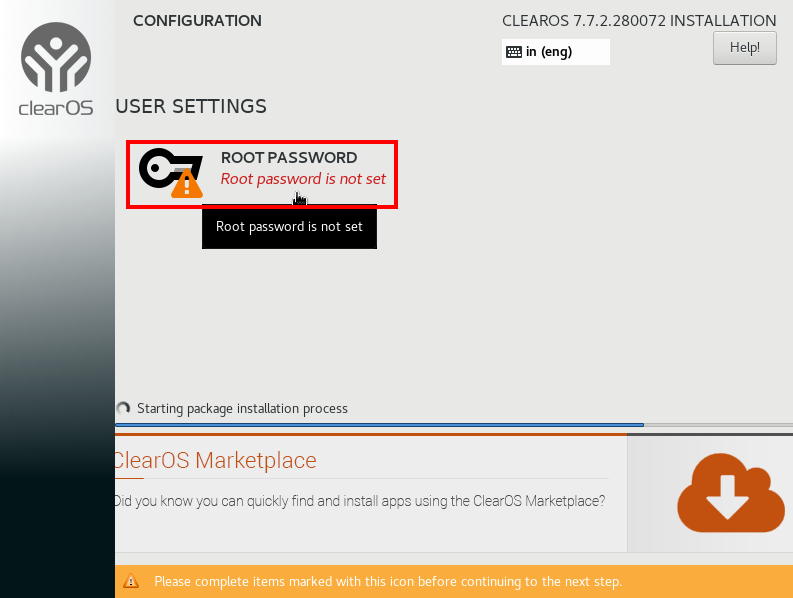Click 'Starting package installation process' status text

242,409
